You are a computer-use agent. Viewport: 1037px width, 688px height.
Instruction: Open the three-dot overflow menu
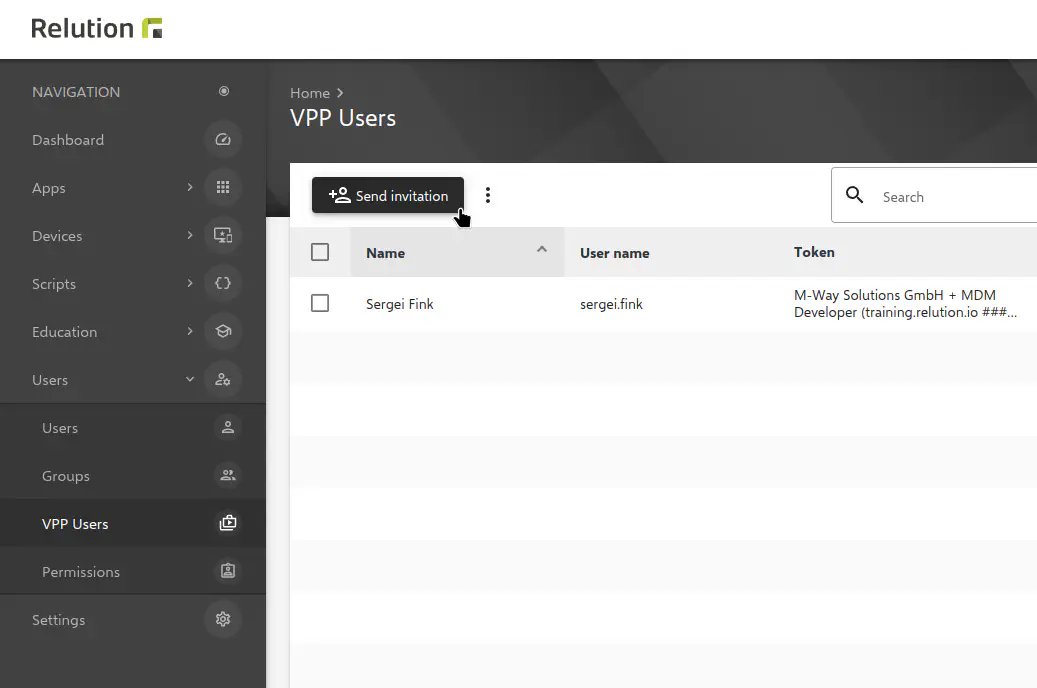point(488,195)
